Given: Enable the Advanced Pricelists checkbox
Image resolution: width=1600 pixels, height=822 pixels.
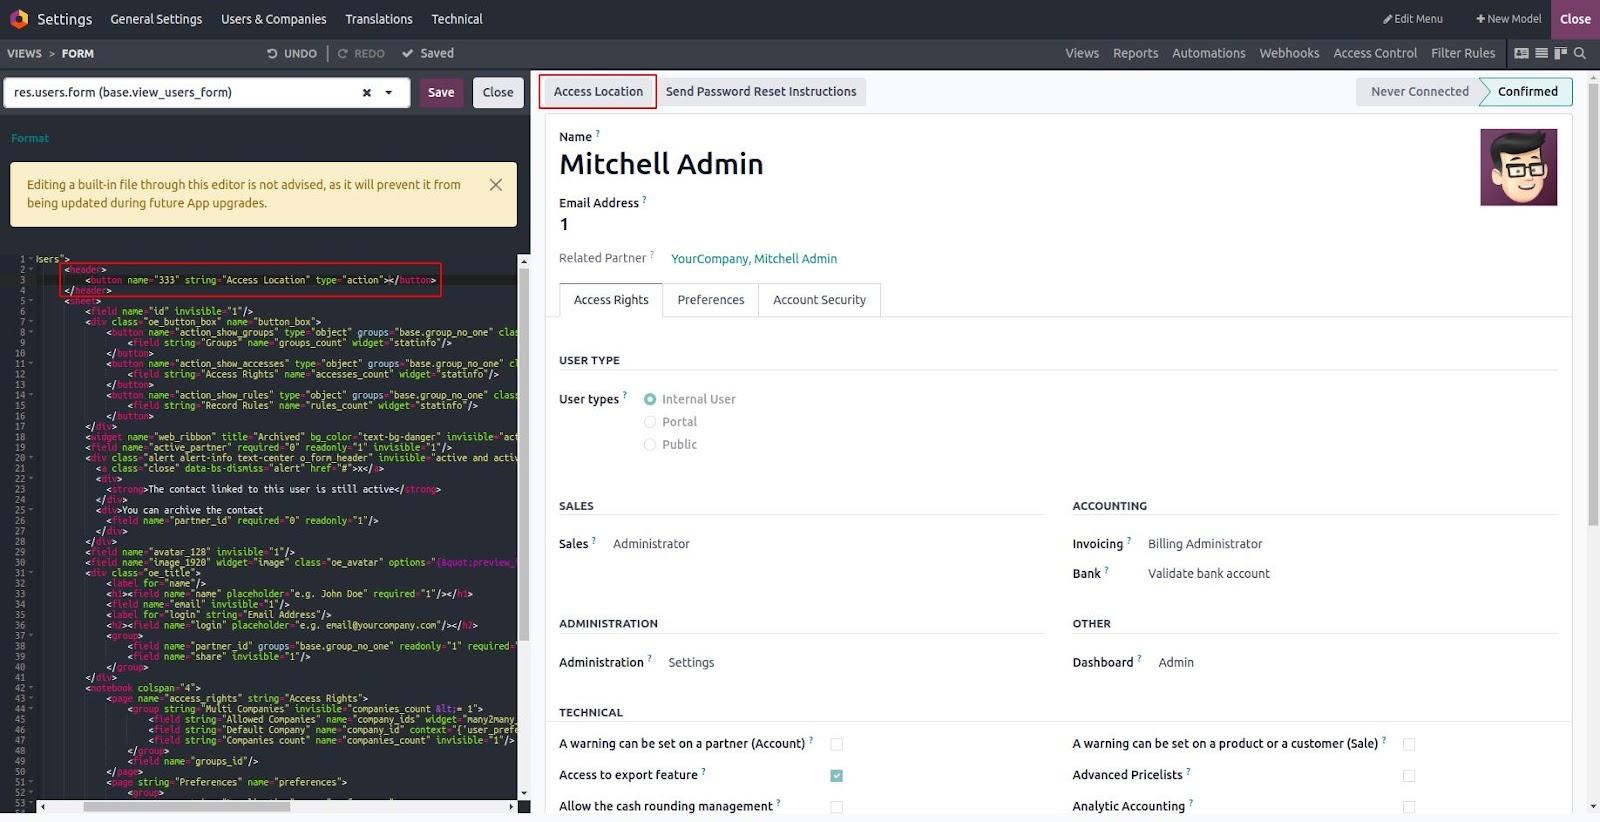Looking at the screenshot, I should pos(1408,776).
